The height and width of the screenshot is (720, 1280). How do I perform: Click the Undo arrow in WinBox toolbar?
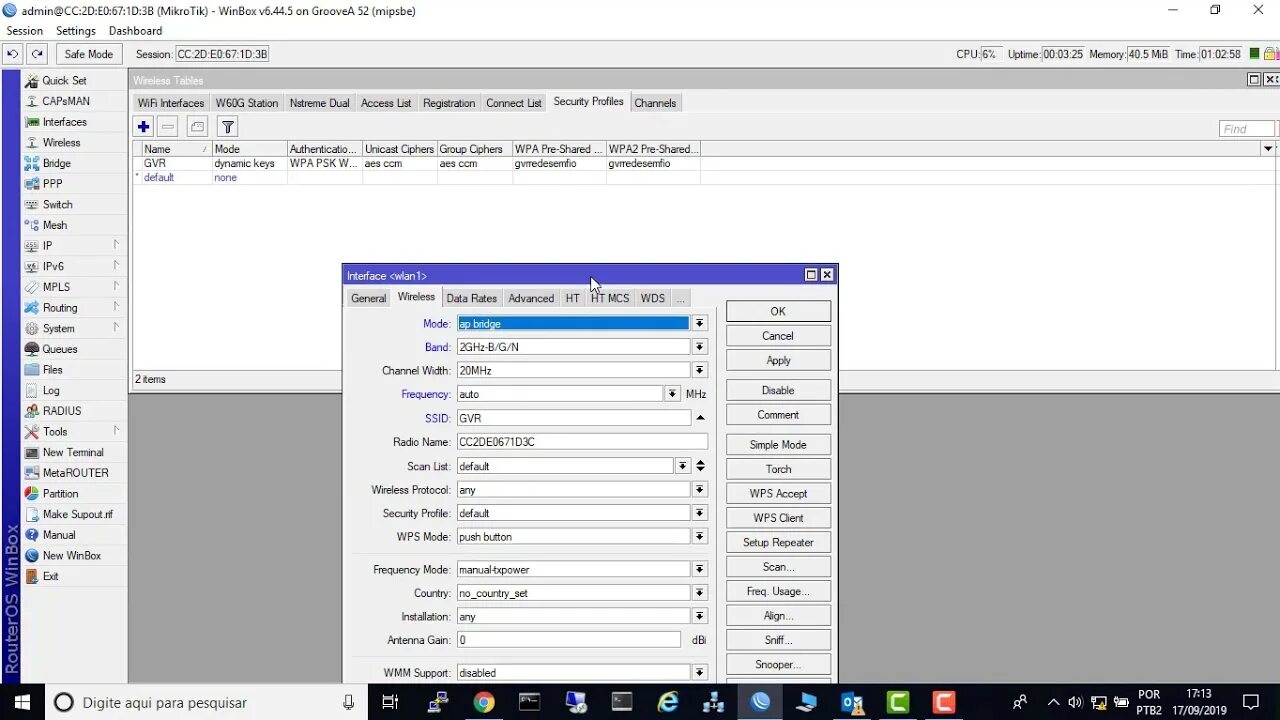point(13,54)
